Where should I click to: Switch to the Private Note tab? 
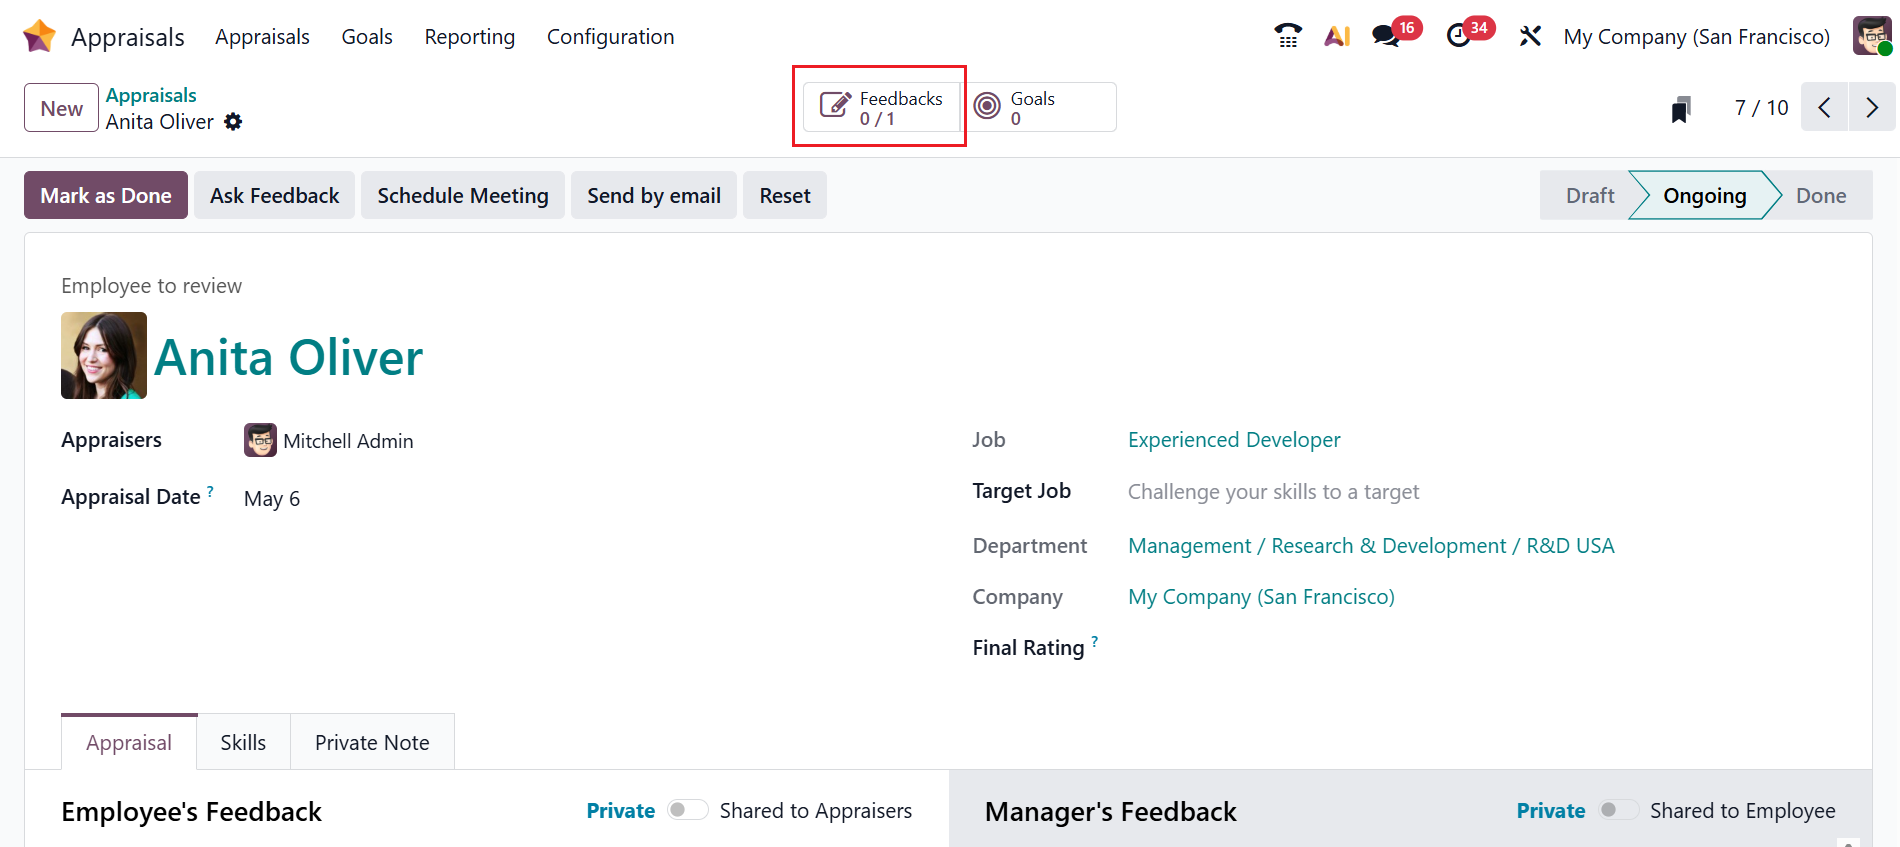point(372,742)
